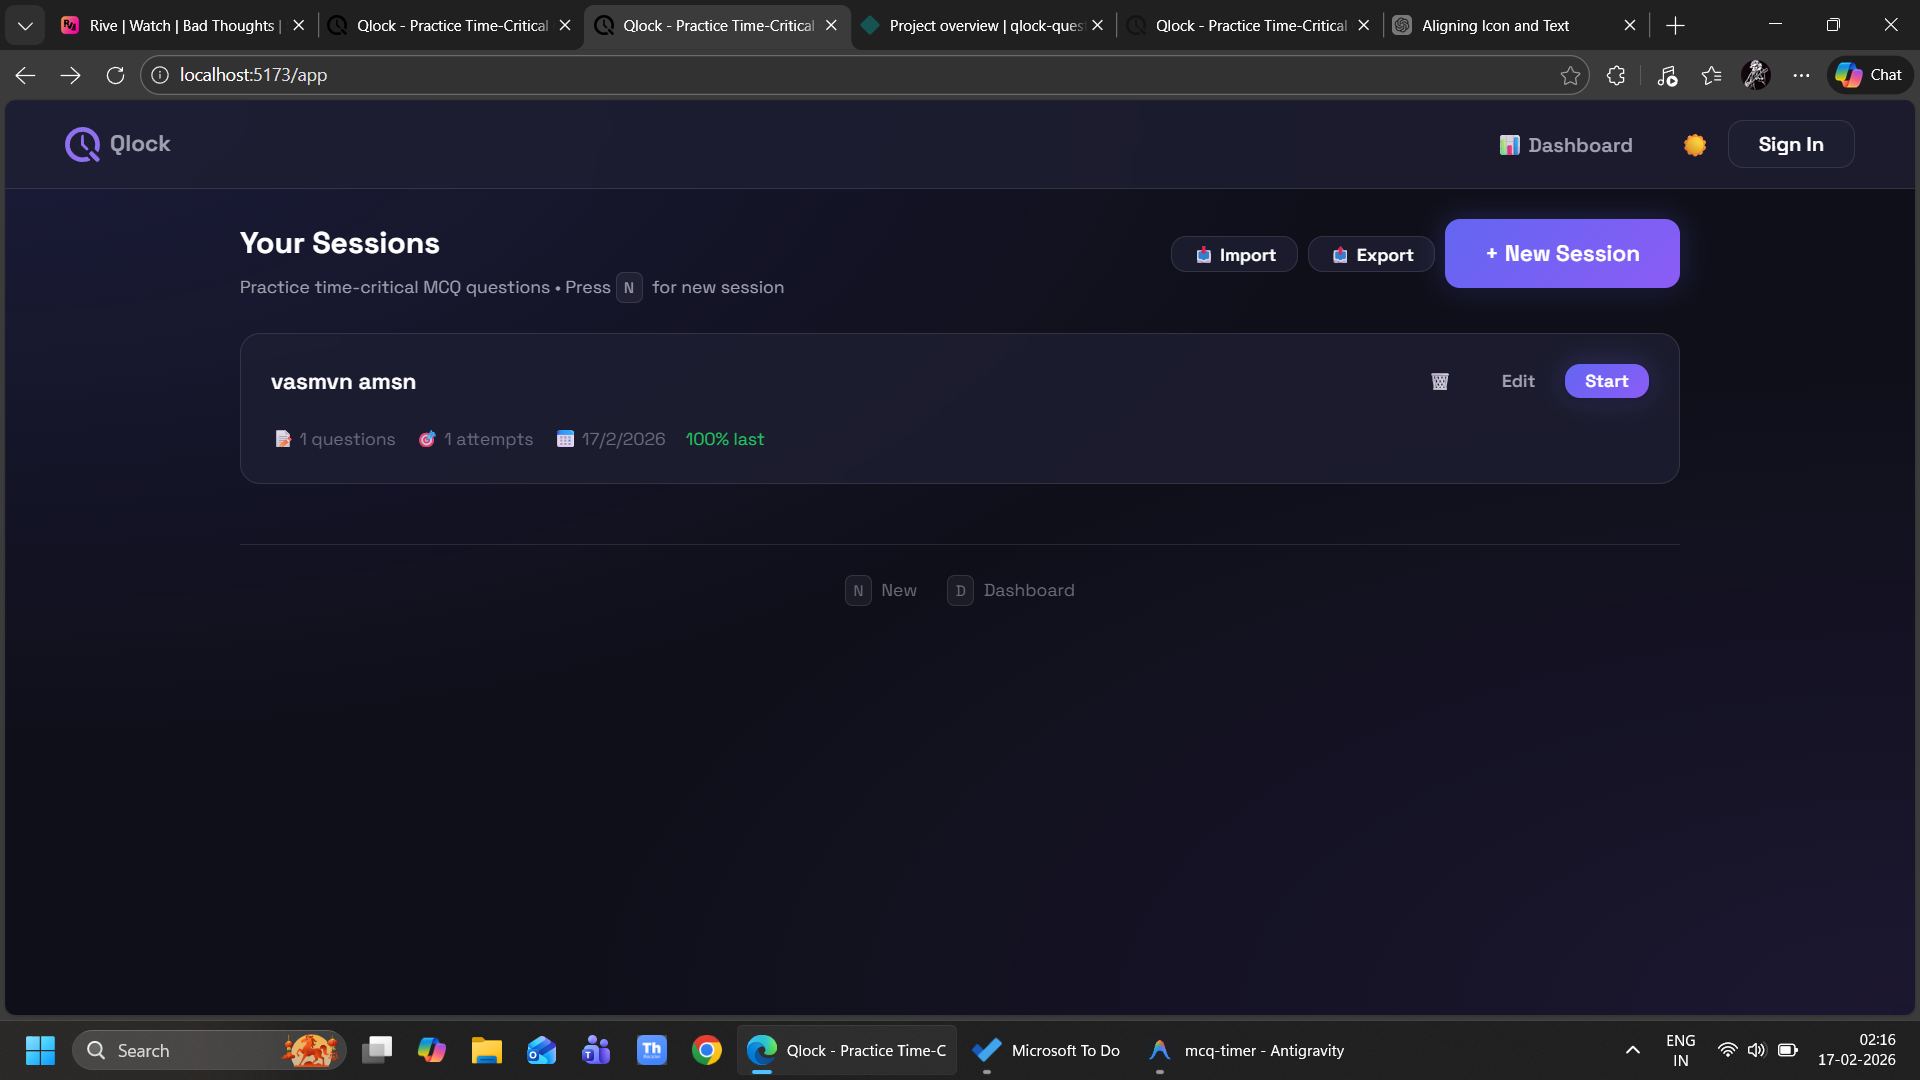Open the clock and calendar flyout
This screenshot has width=1920, height=1080.
coord(1857,1050)
